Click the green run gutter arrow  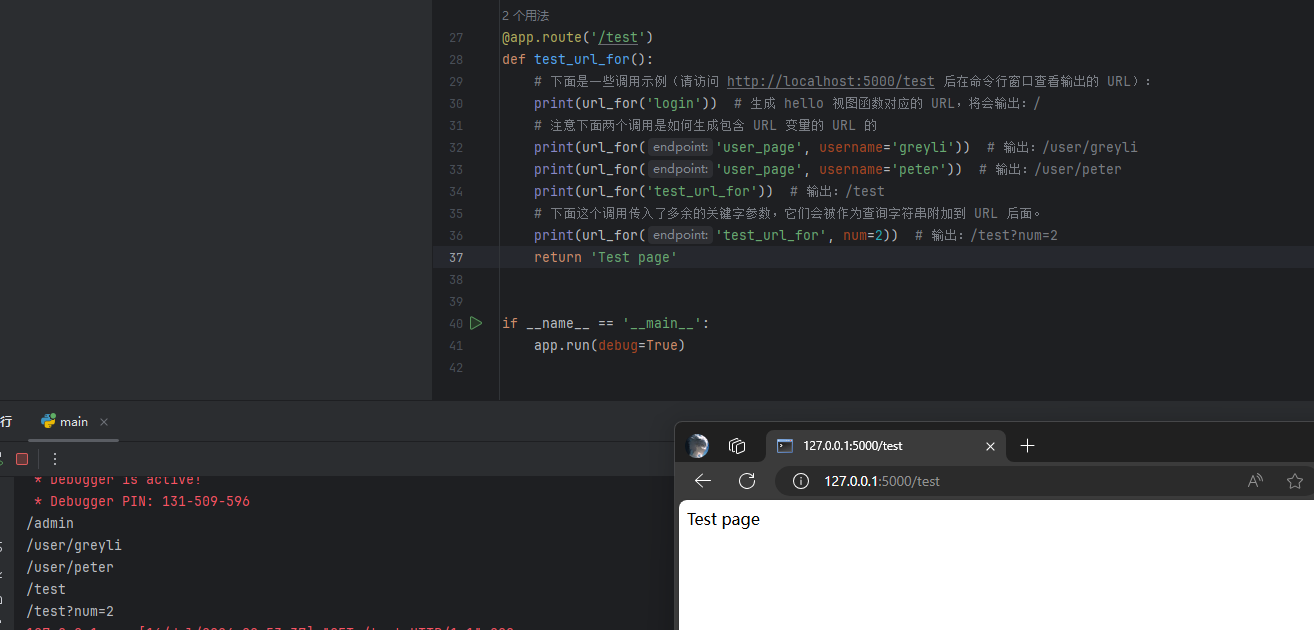tap(476, 323)
